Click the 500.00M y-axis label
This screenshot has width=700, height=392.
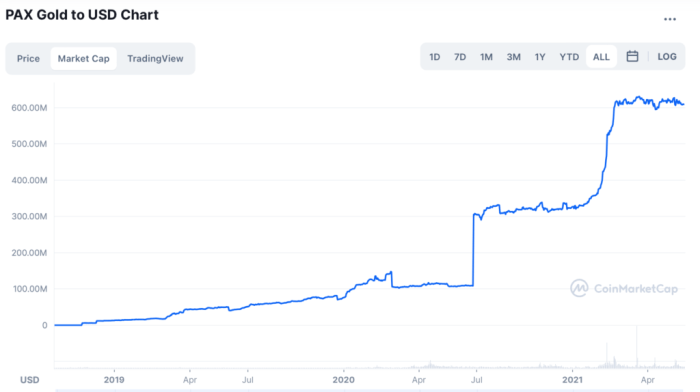(29, 144)
